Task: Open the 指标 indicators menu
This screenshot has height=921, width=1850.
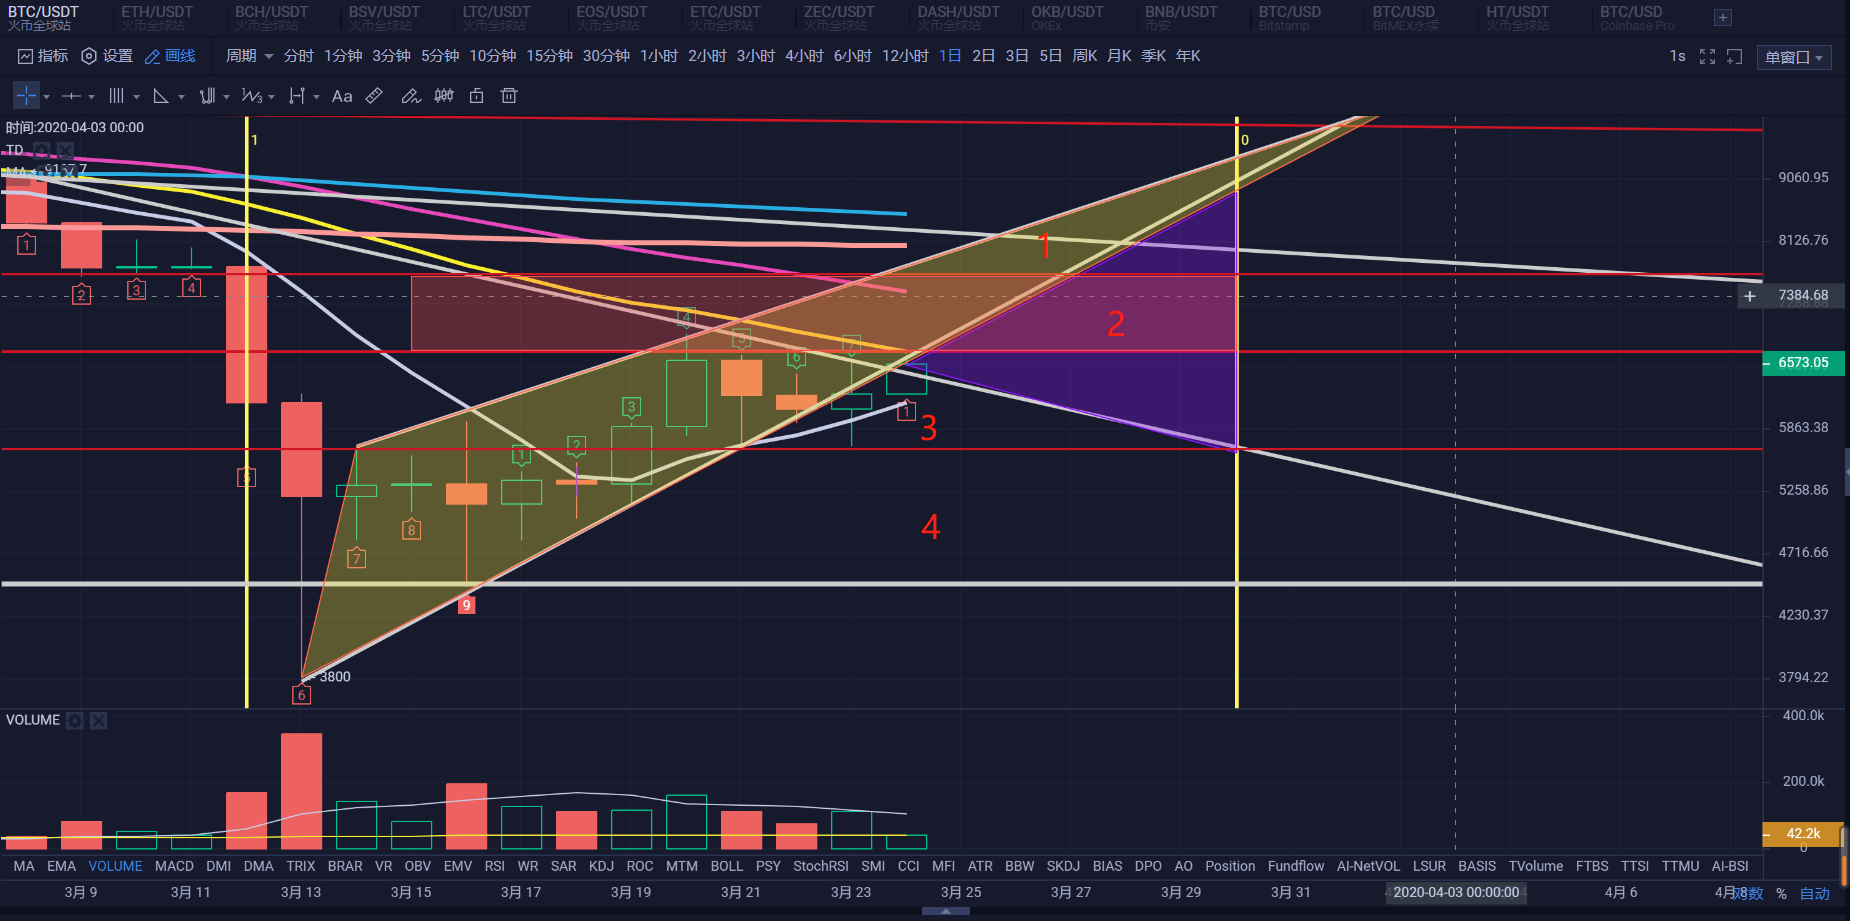Action: click(x=43, y=56)
